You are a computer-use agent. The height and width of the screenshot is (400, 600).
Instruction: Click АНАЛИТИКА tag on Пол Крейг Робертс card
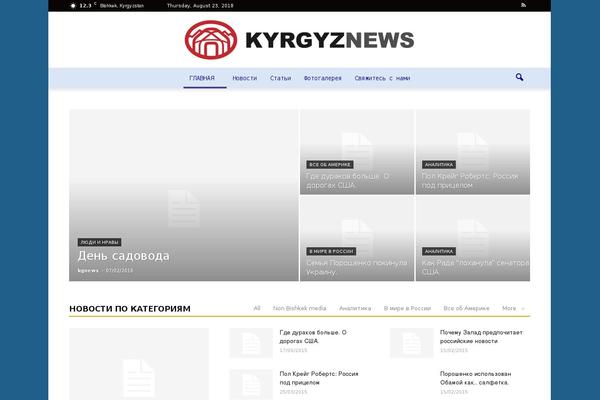point(439,165)
